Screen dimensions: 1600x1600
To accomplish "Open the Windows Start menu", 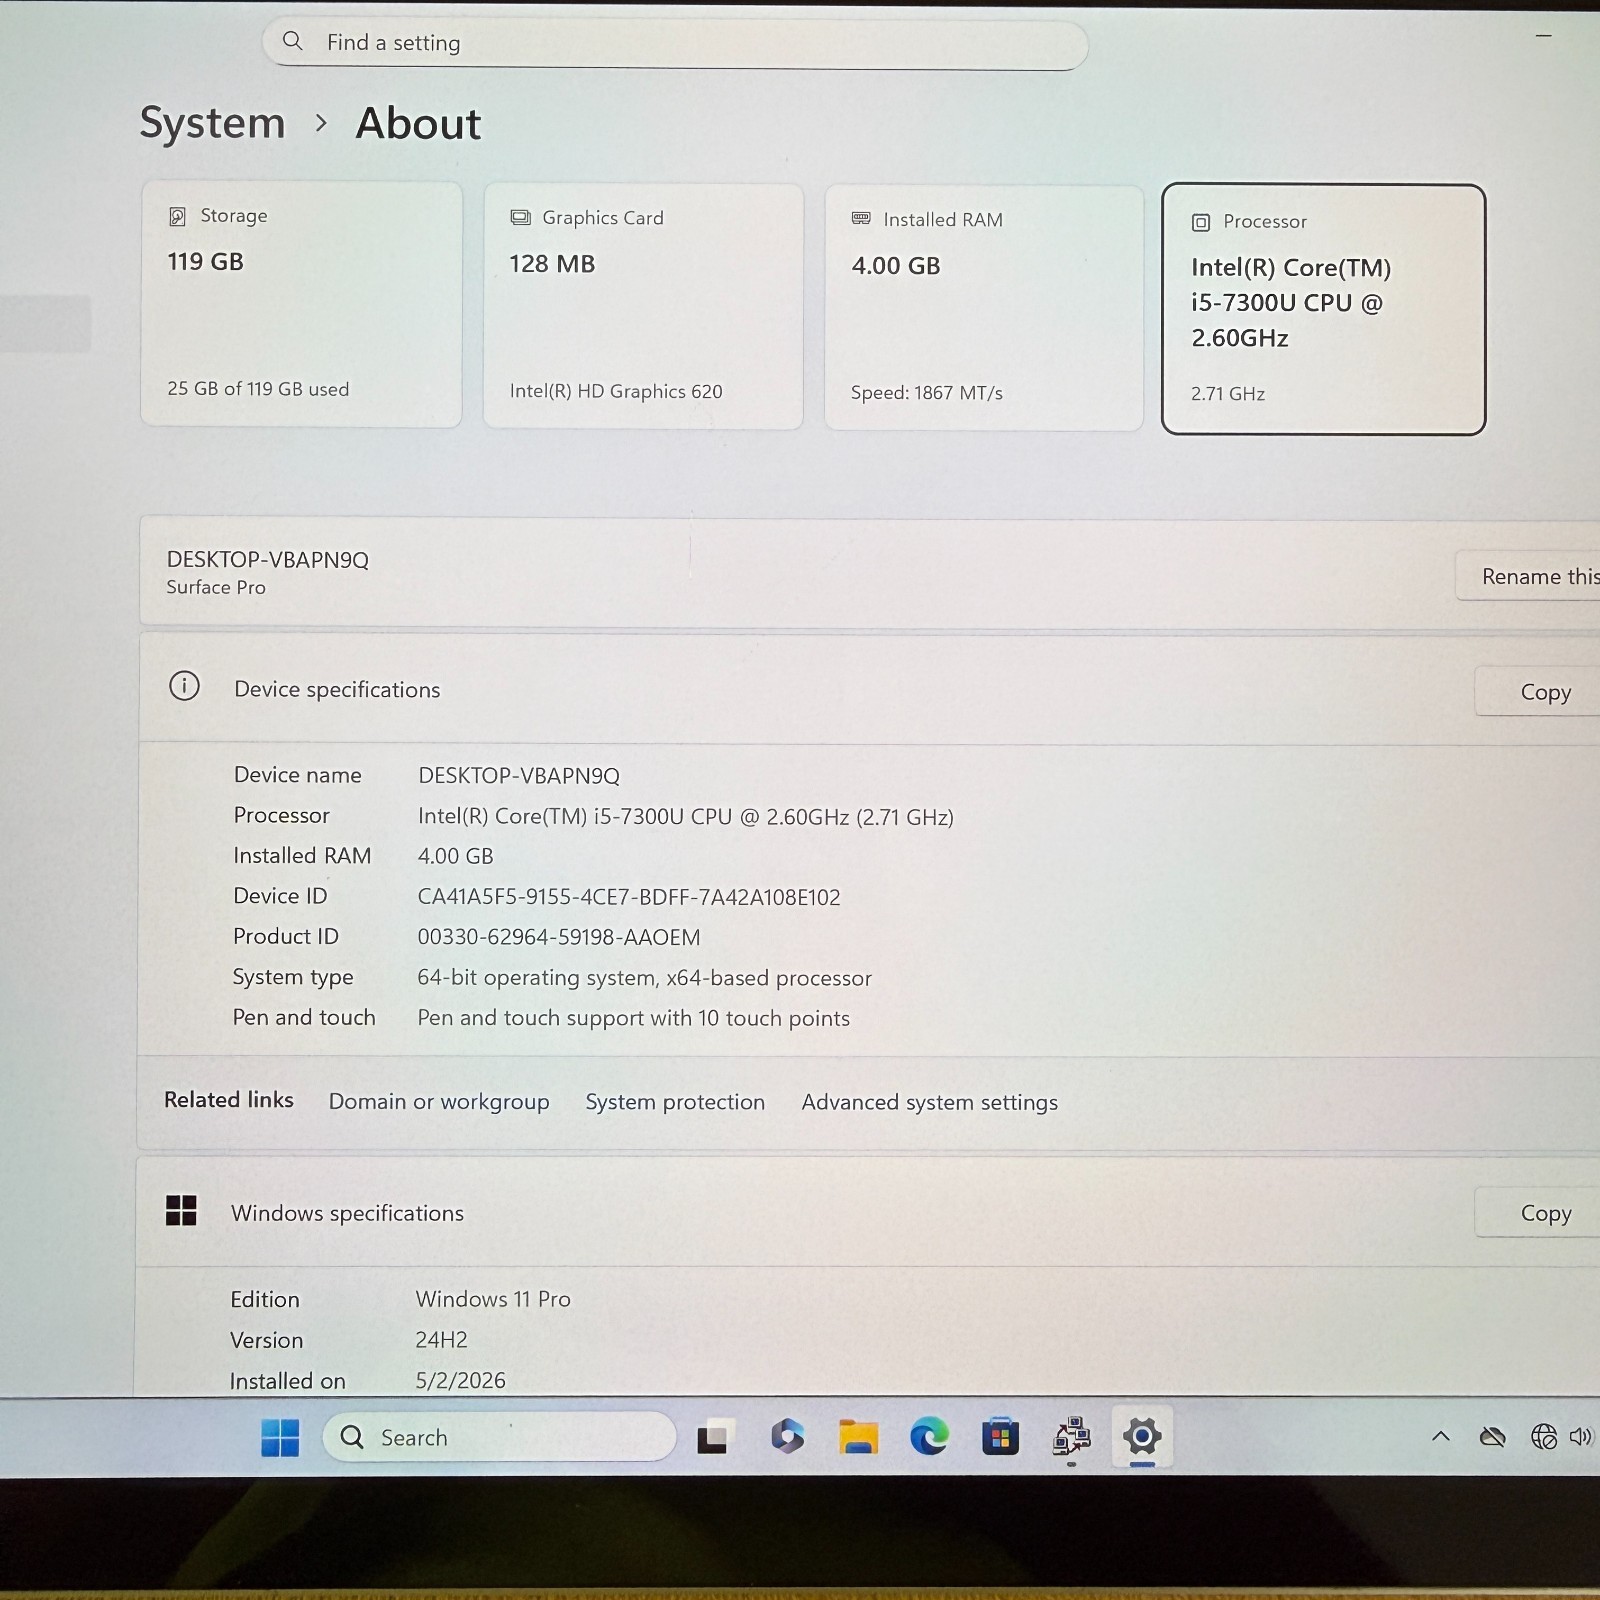I will [x=280, y=1438].
